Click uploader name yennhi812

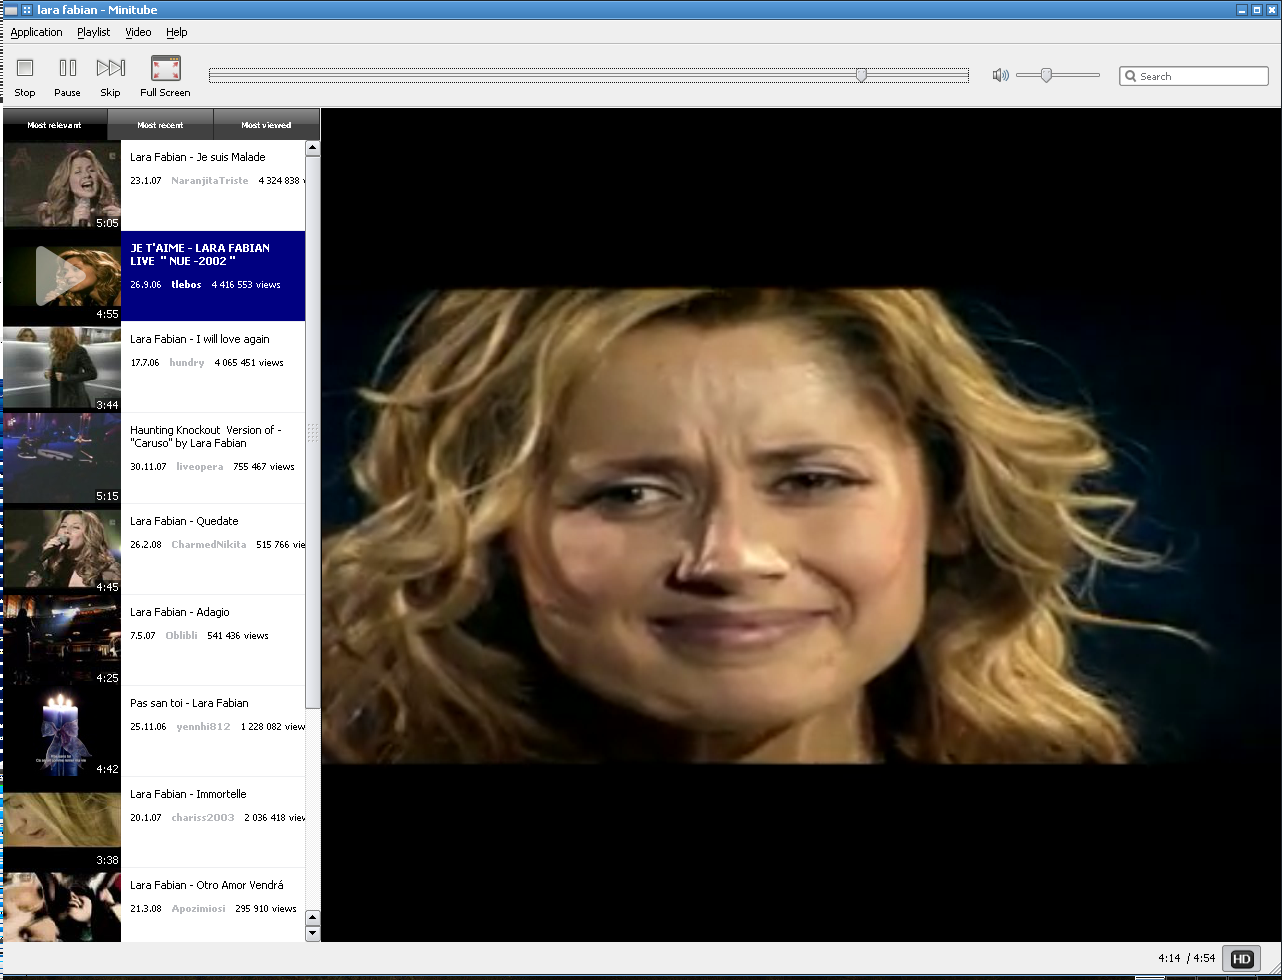[203, 727]
